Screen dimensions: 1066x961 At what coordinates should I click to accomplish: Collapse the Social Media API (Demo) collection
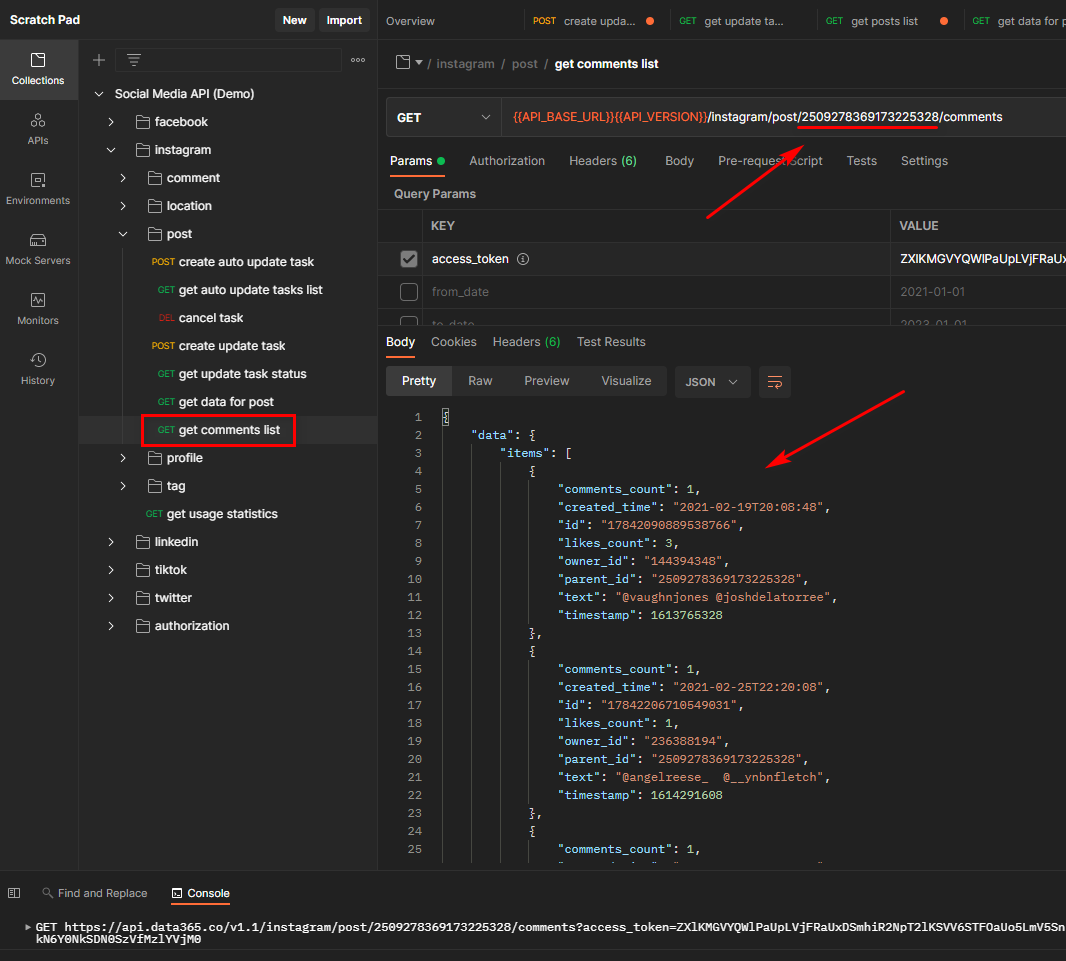[99, 94]
